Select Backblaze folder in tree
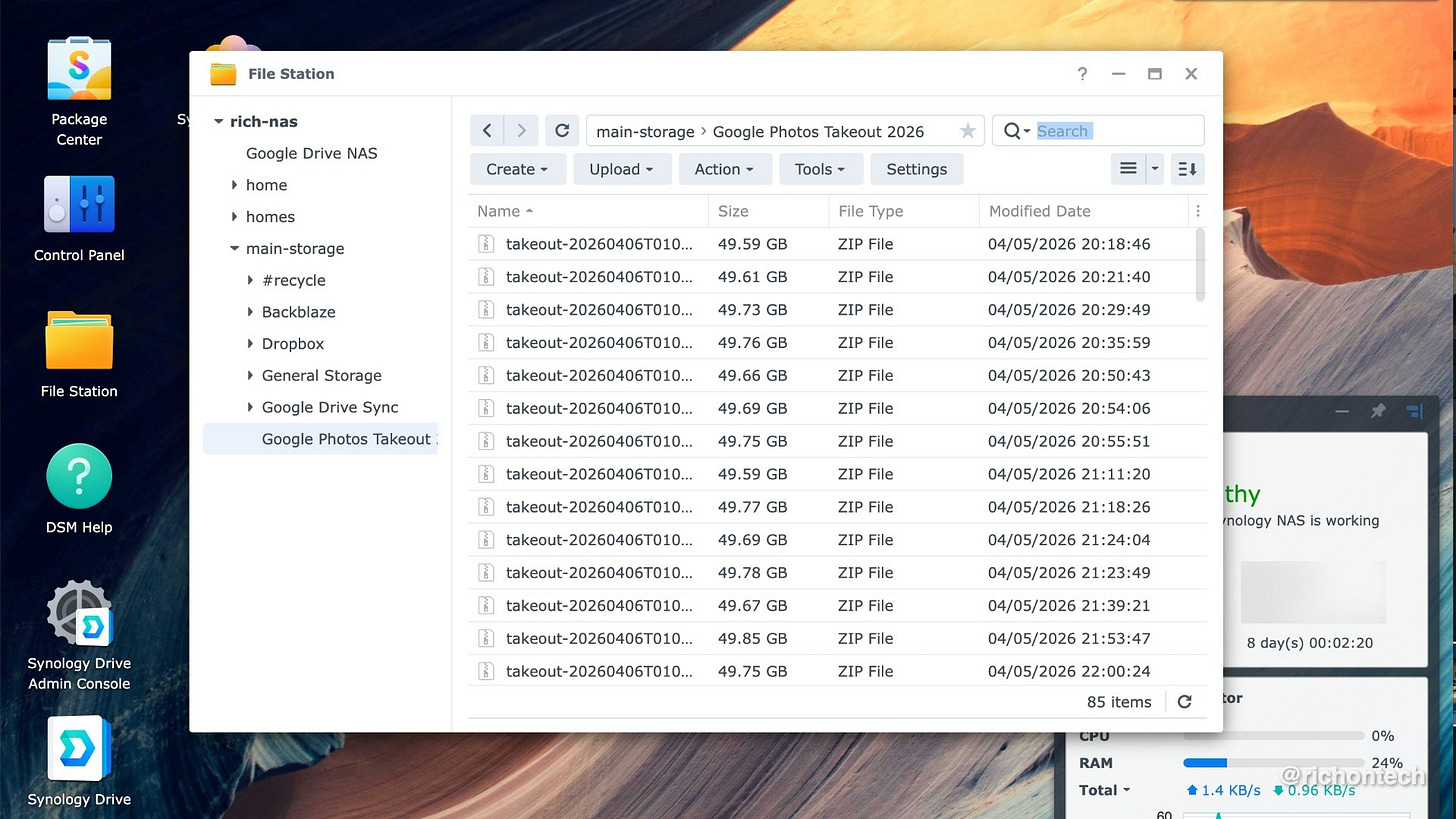This screenshot has width=1456, height=819. tap(298, 312)
